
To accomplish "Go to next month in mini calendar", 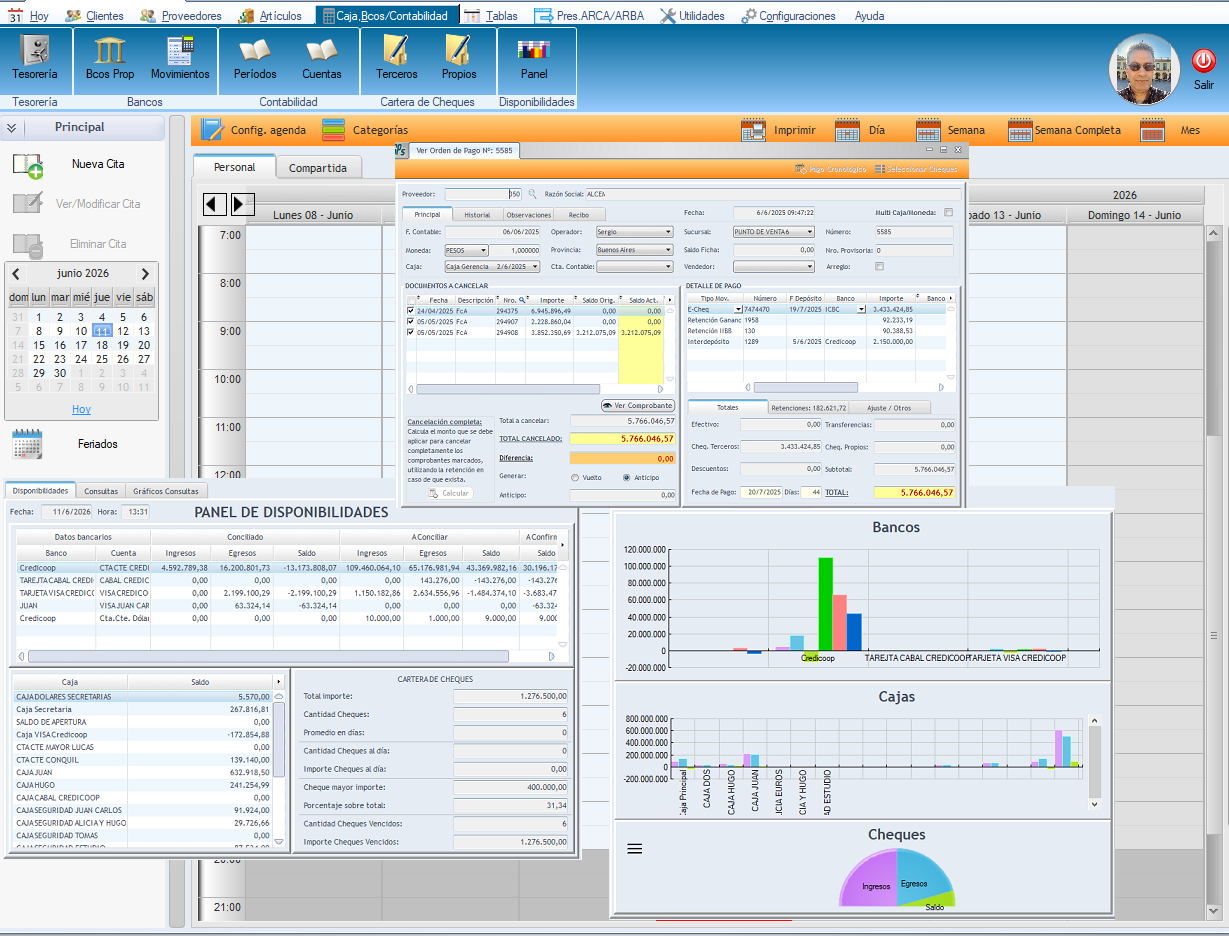I will point(145,273).
